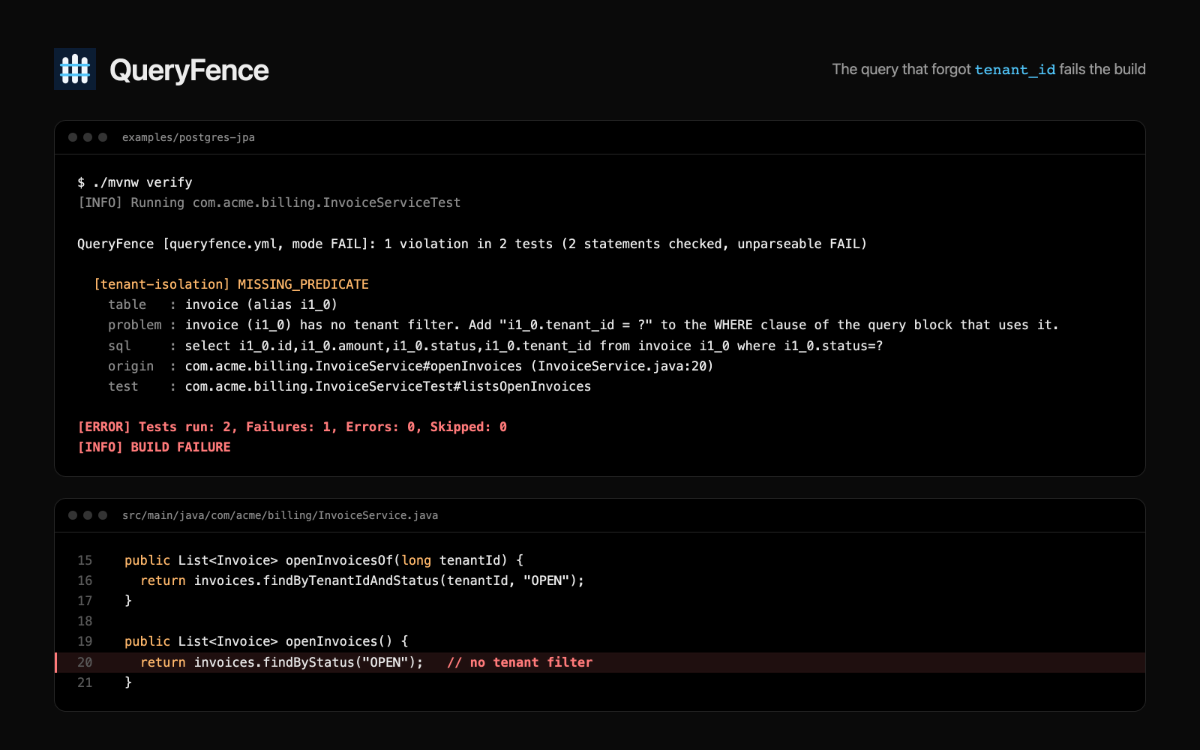1200x750 pixels.
Task: Click line number 15 in the gutter
Action: tap(85, 560)
